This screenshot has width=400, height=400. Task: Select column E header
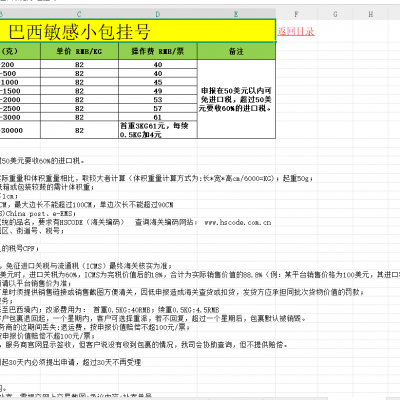(236, 14)
